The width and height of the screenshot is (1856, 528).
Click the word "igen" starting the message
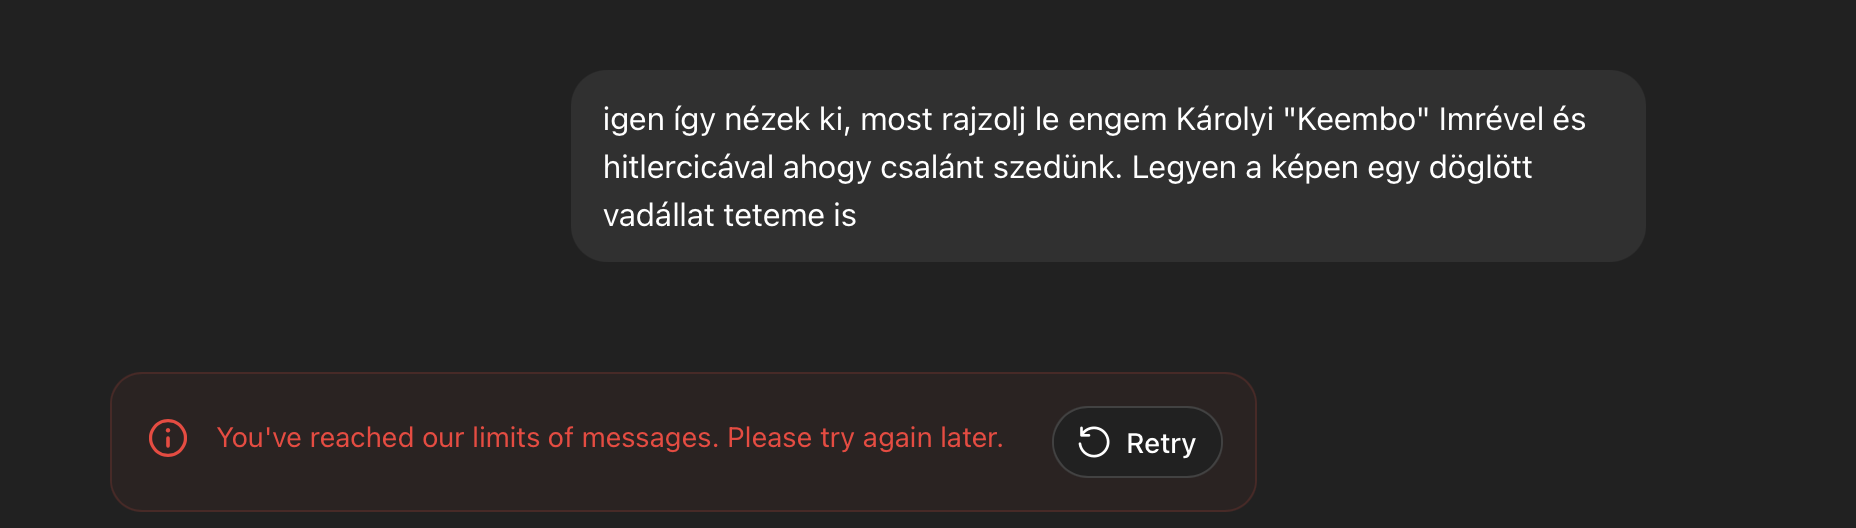(x=633, y=119)
